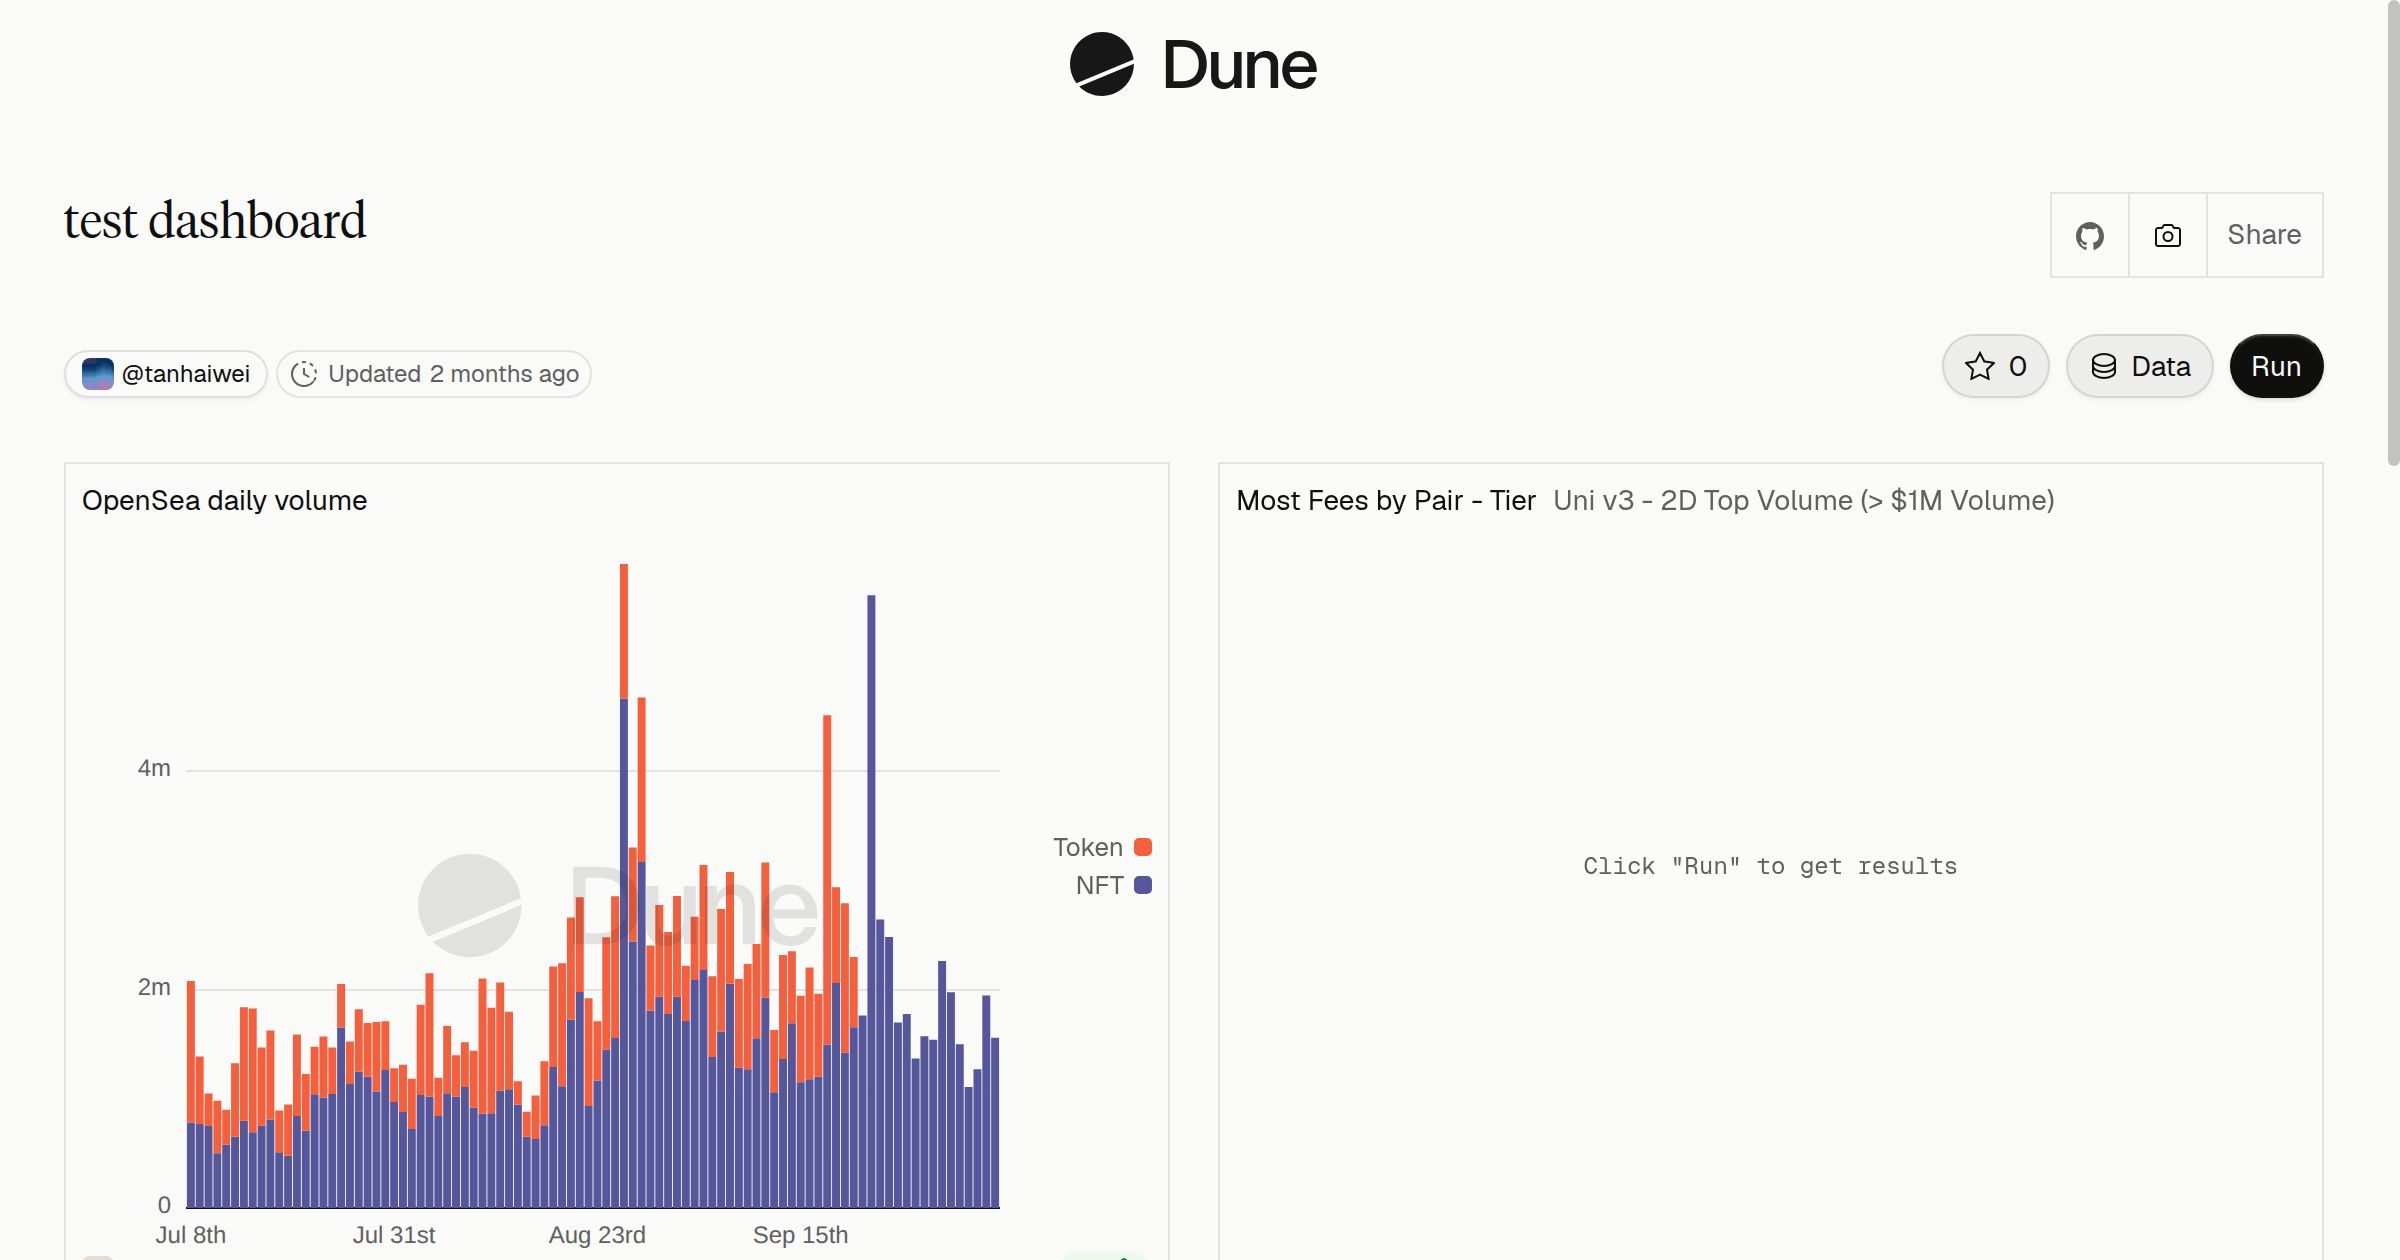Click the Dune wordmark text

(x=1239, y=65)
